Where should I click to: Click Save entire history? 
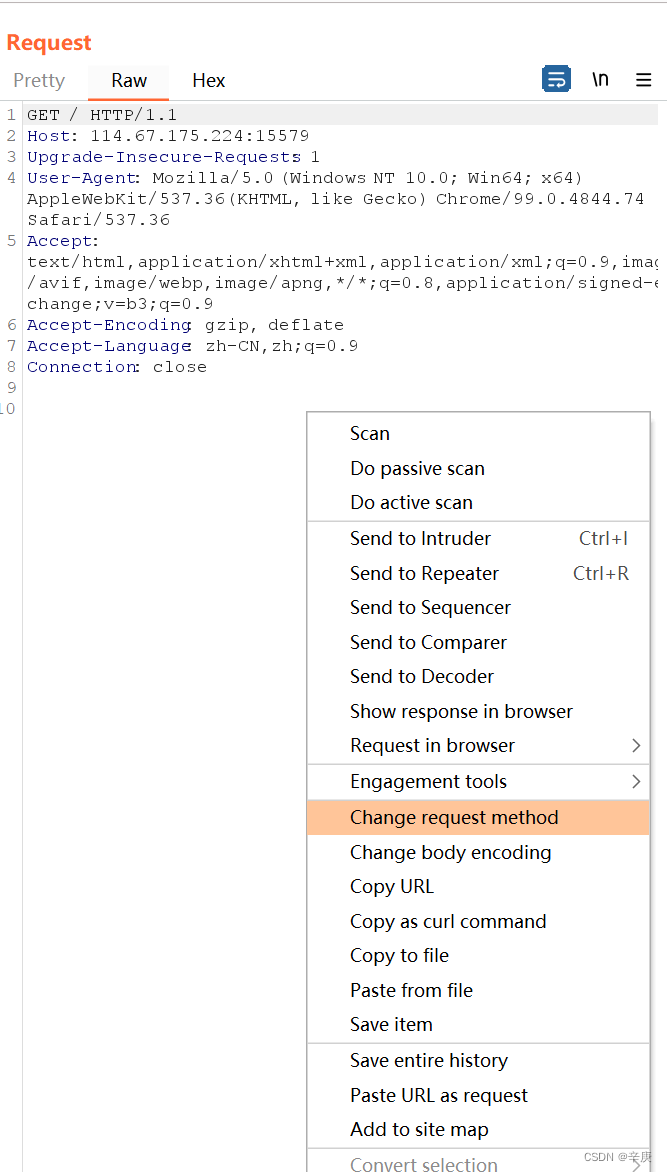pyautogui.click(x=428, y=1060)
